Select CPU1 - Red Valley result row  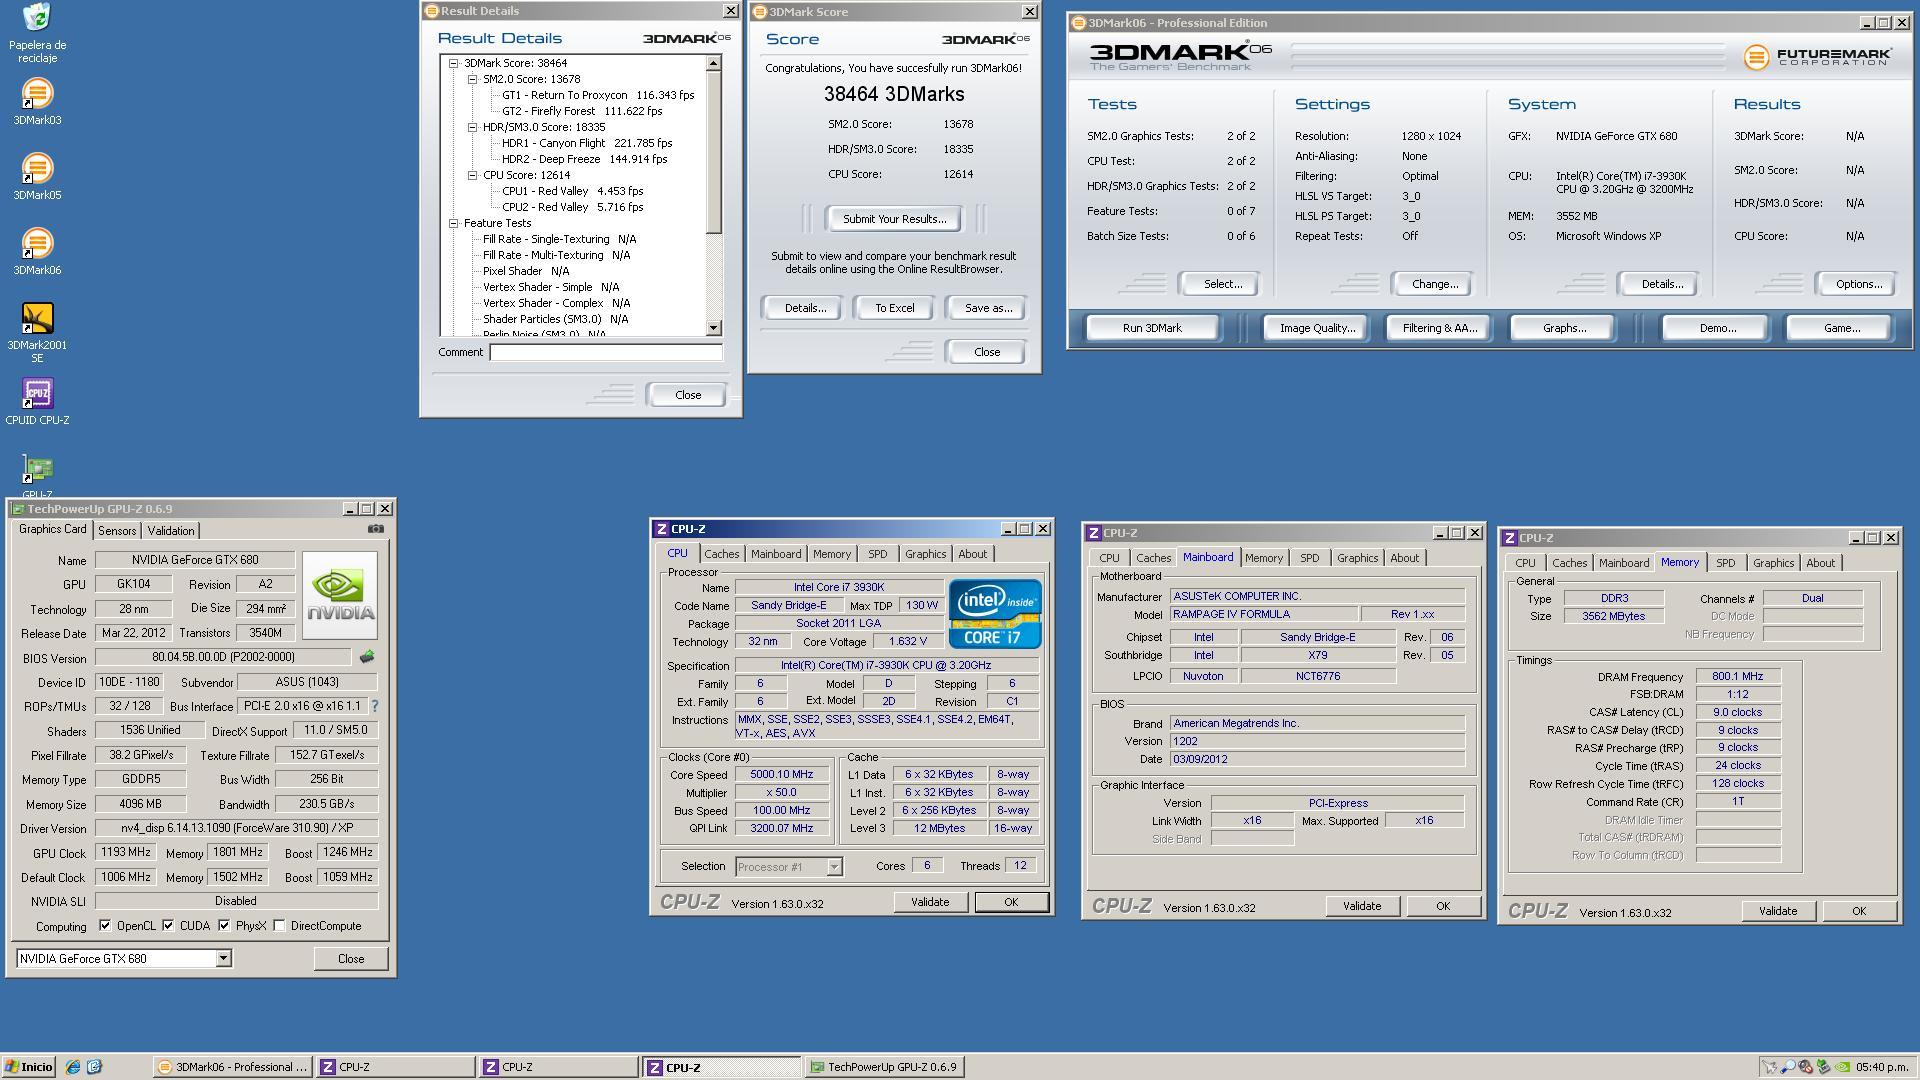coord(572,191)
